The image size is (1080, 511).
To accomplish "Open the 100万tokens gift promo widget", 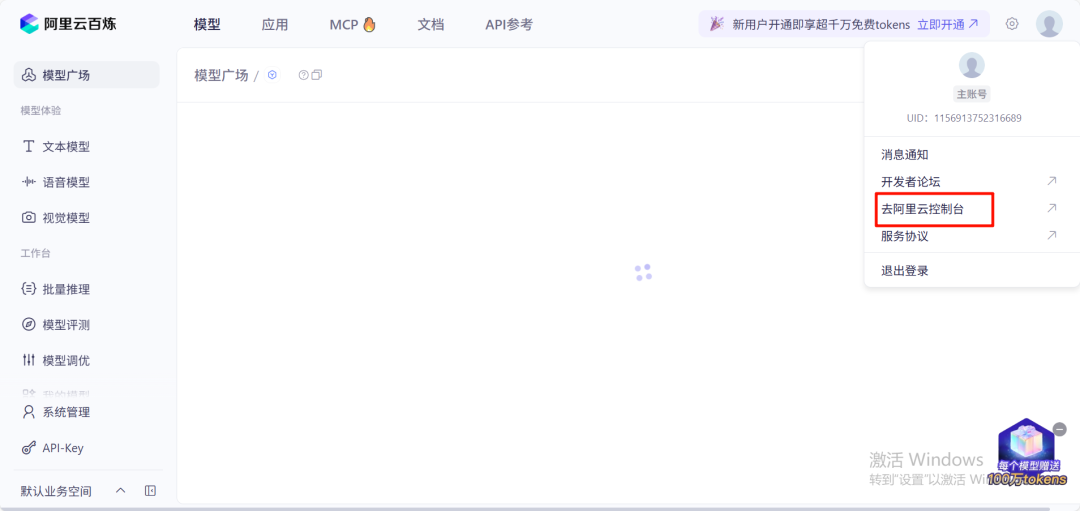I will click(x=1027, y=455).
